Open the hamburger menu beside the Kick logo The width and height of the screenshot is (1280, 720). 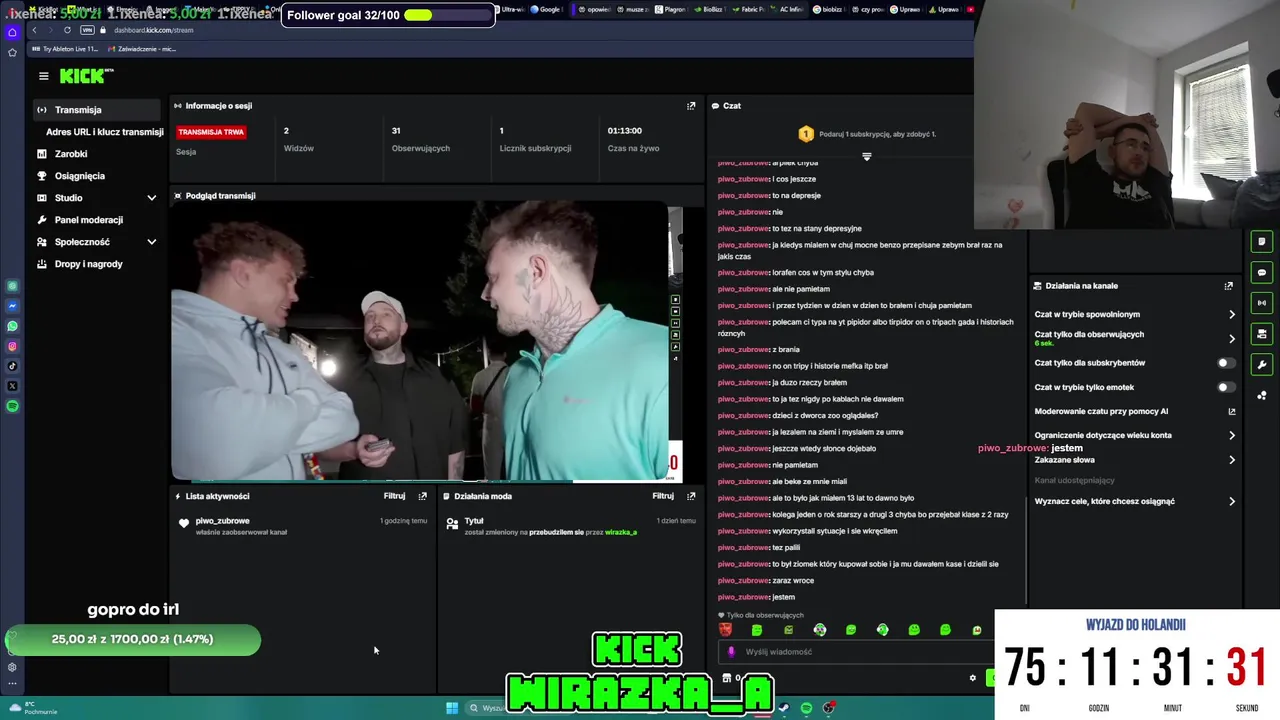43,76
